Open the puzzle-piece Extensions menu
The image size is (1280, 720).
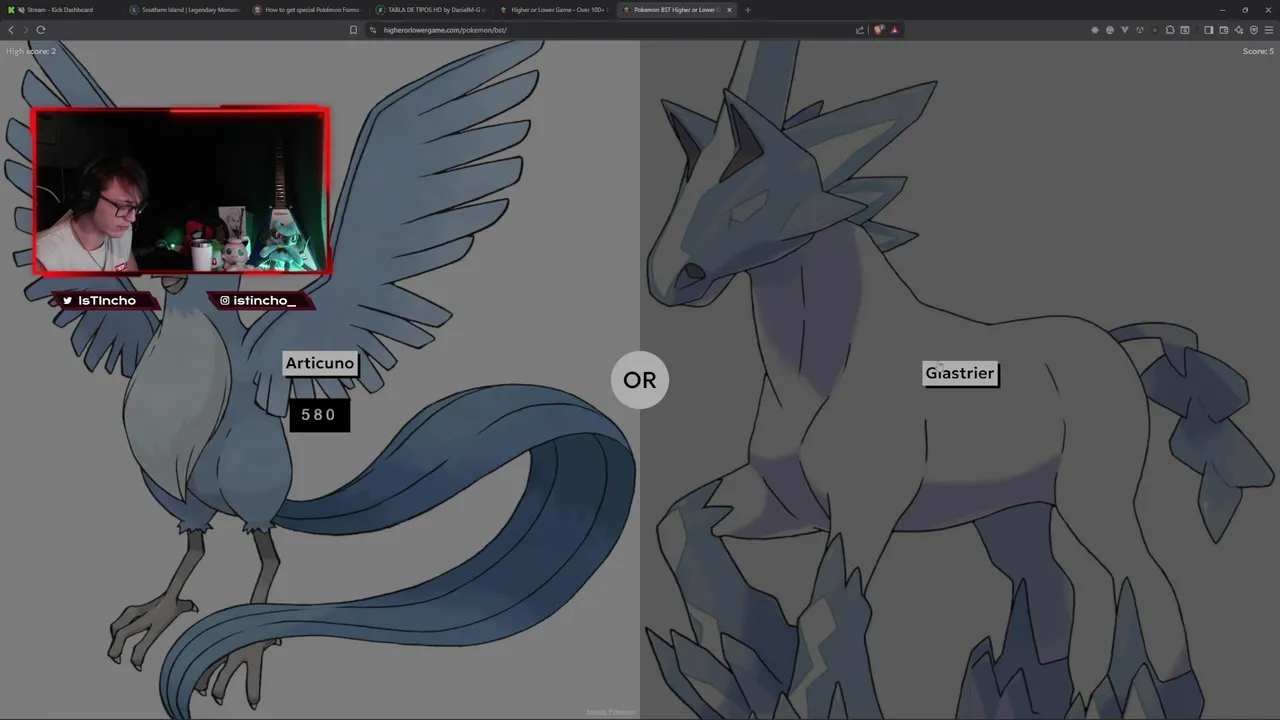1170,30
